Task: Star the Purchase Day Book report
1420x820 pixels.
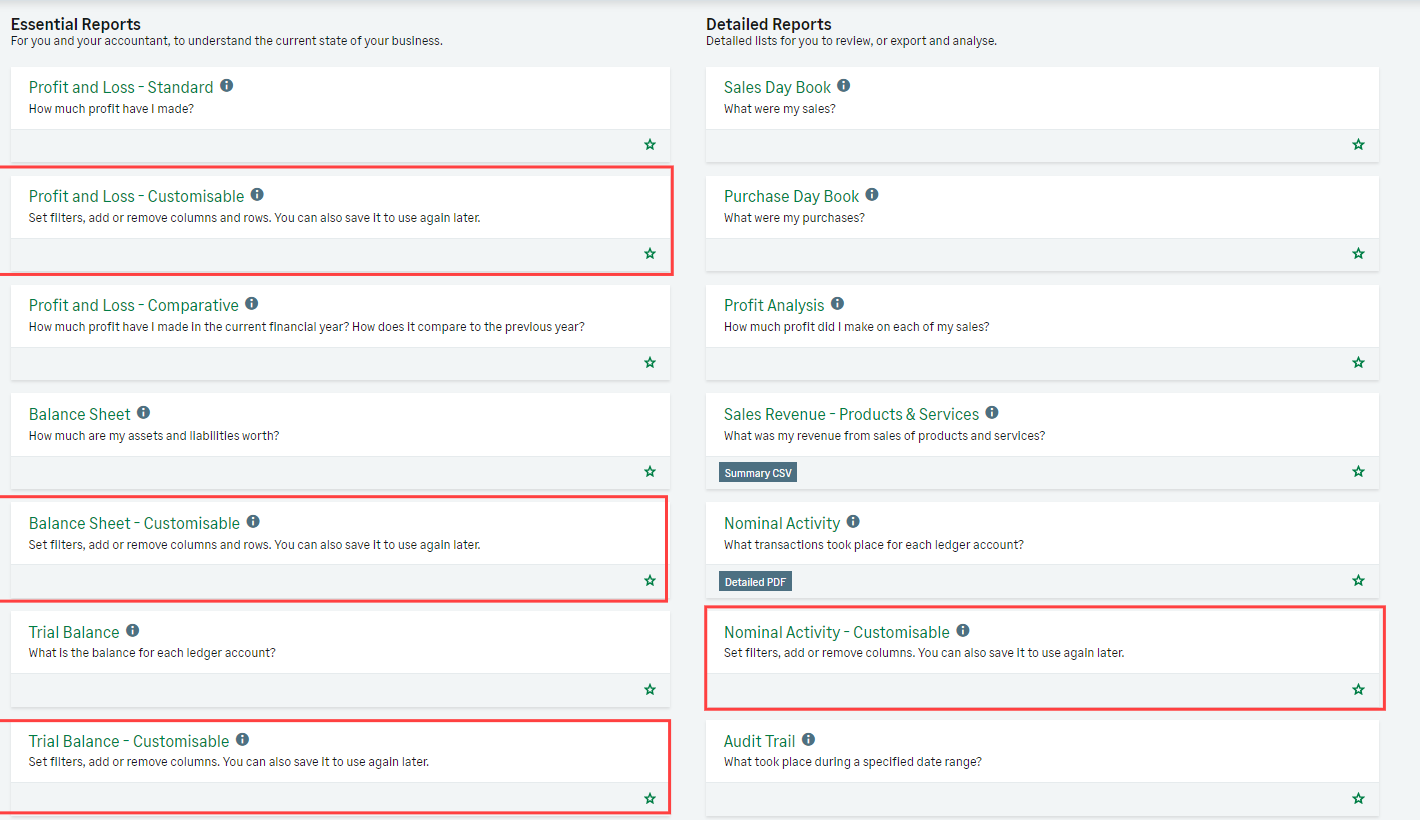Action: 1358,254
